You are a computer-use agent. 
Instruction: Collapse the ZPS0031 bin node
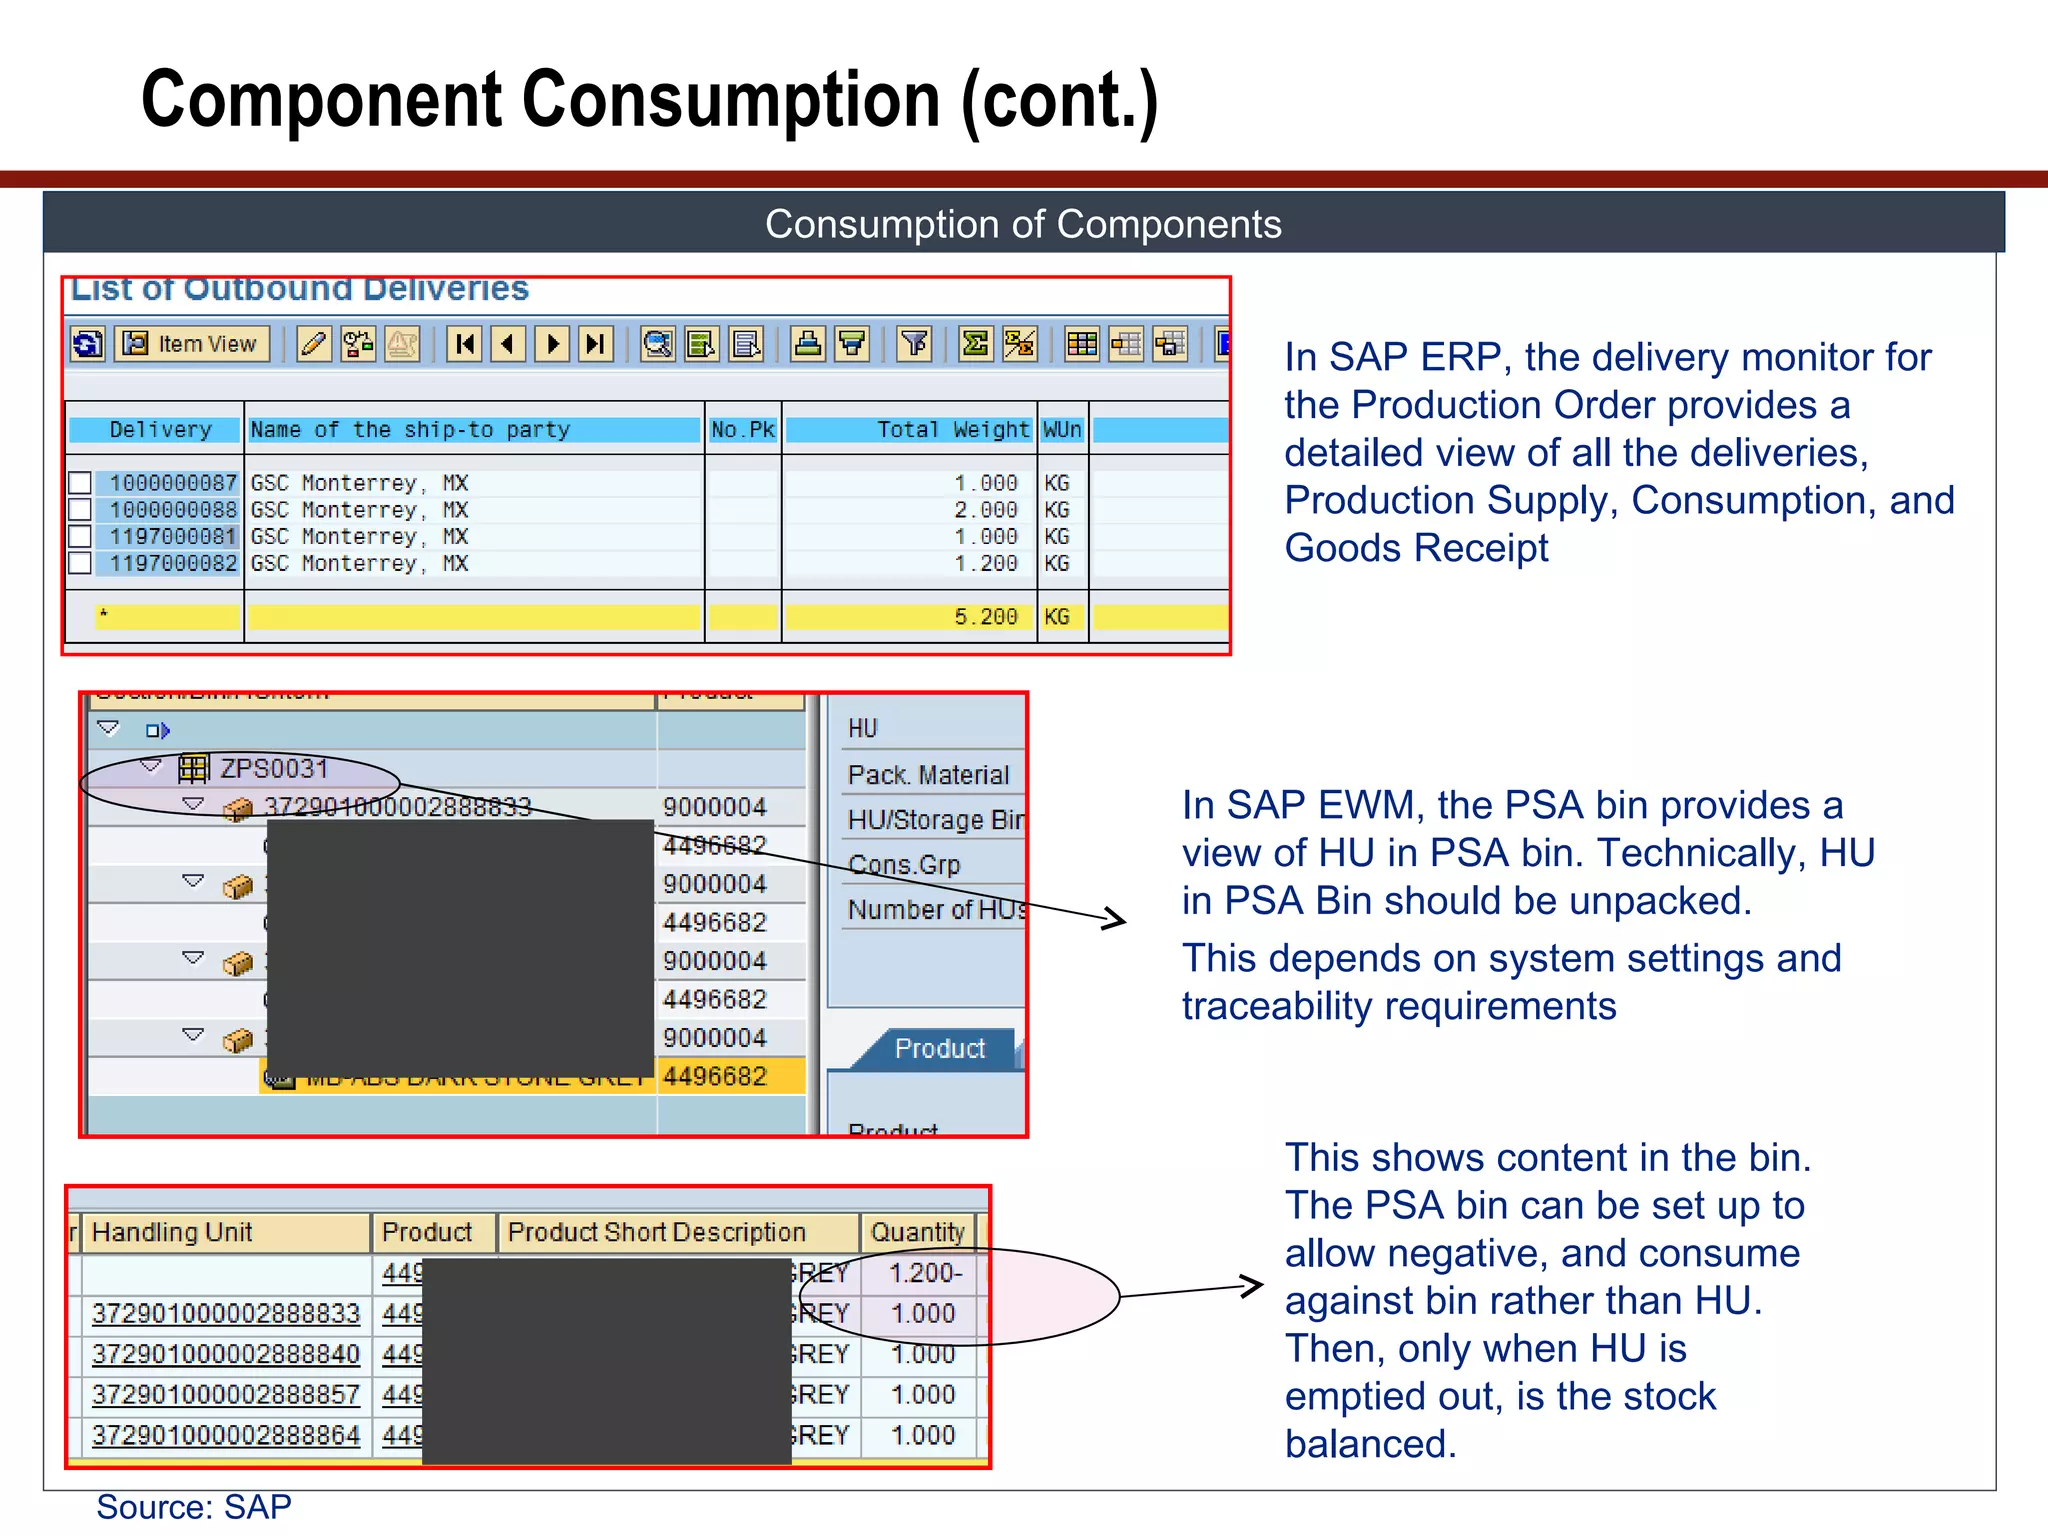click(x=151, y=766)
